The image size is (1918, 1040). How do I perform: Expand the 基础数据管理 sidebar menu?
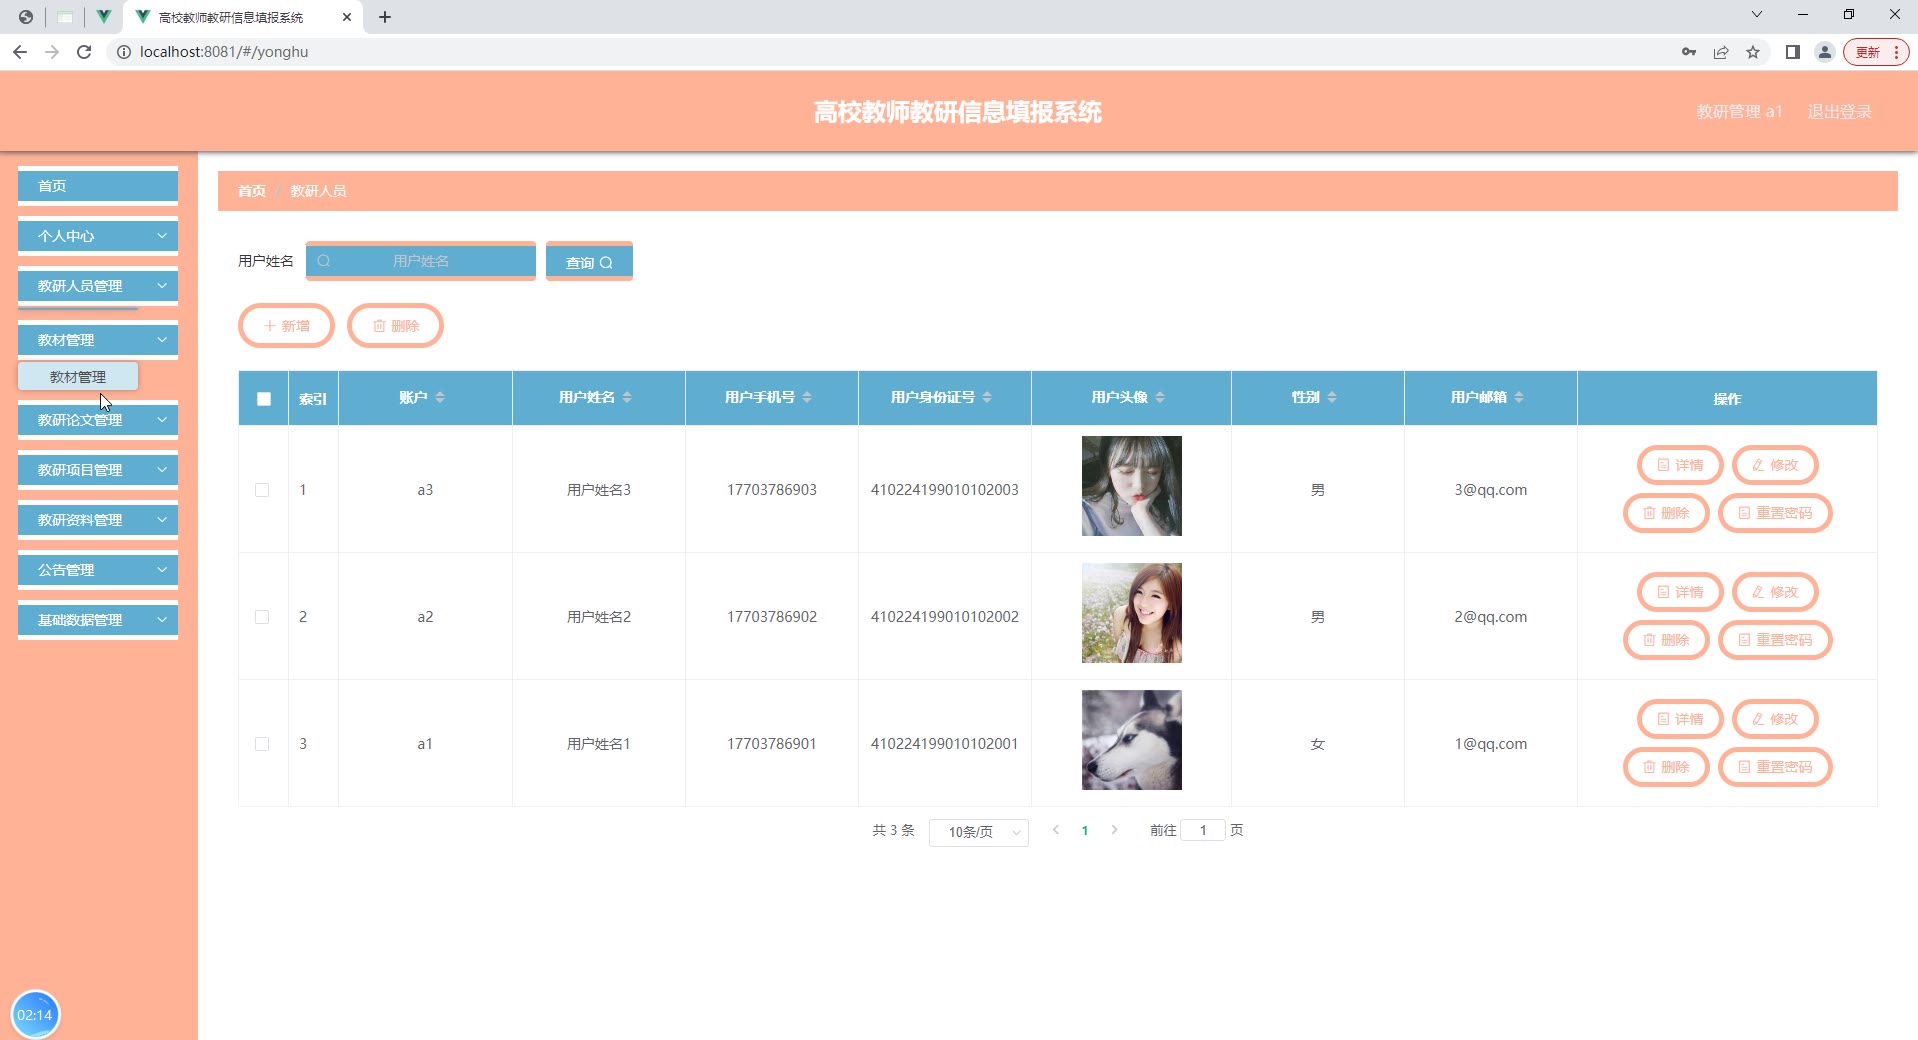pyautogui.click(x=98, y=620)
